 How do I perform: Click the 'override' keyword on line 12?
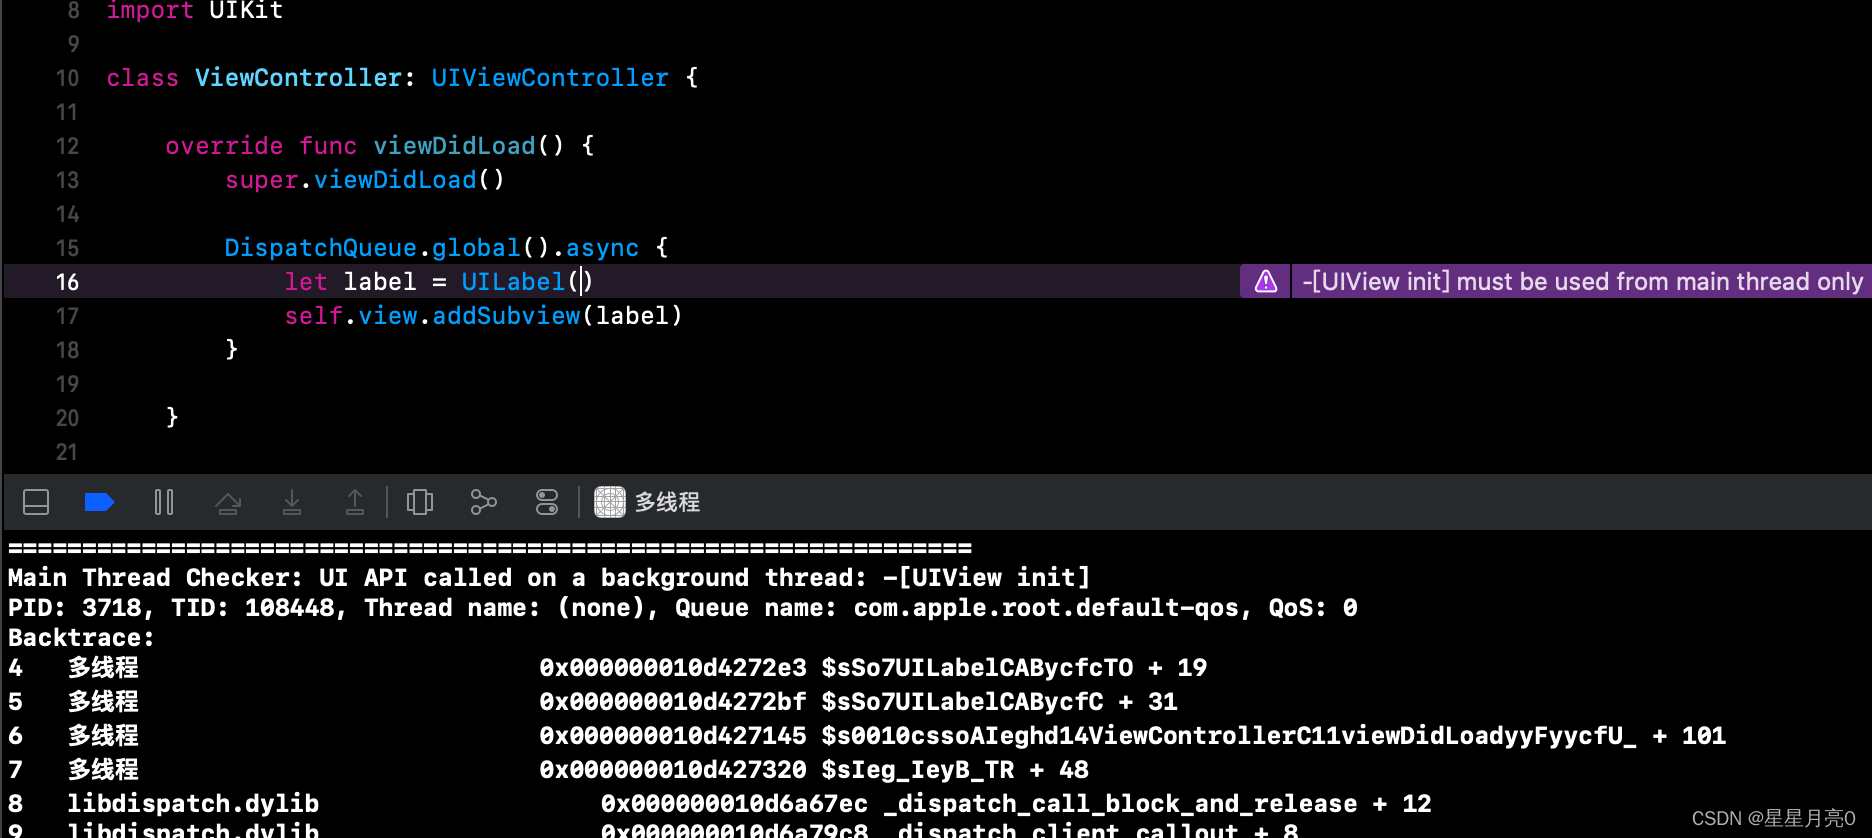point(224,146)
